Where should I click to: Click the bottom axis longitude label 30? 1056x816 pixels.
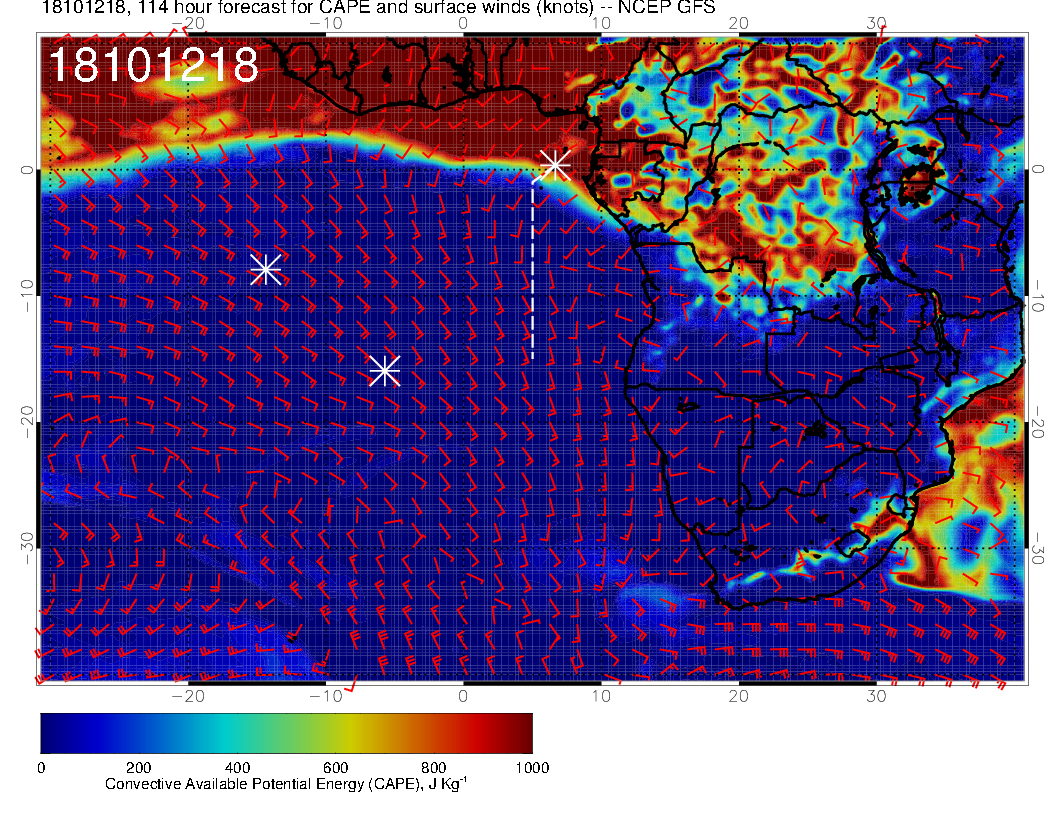pos(876,695)
